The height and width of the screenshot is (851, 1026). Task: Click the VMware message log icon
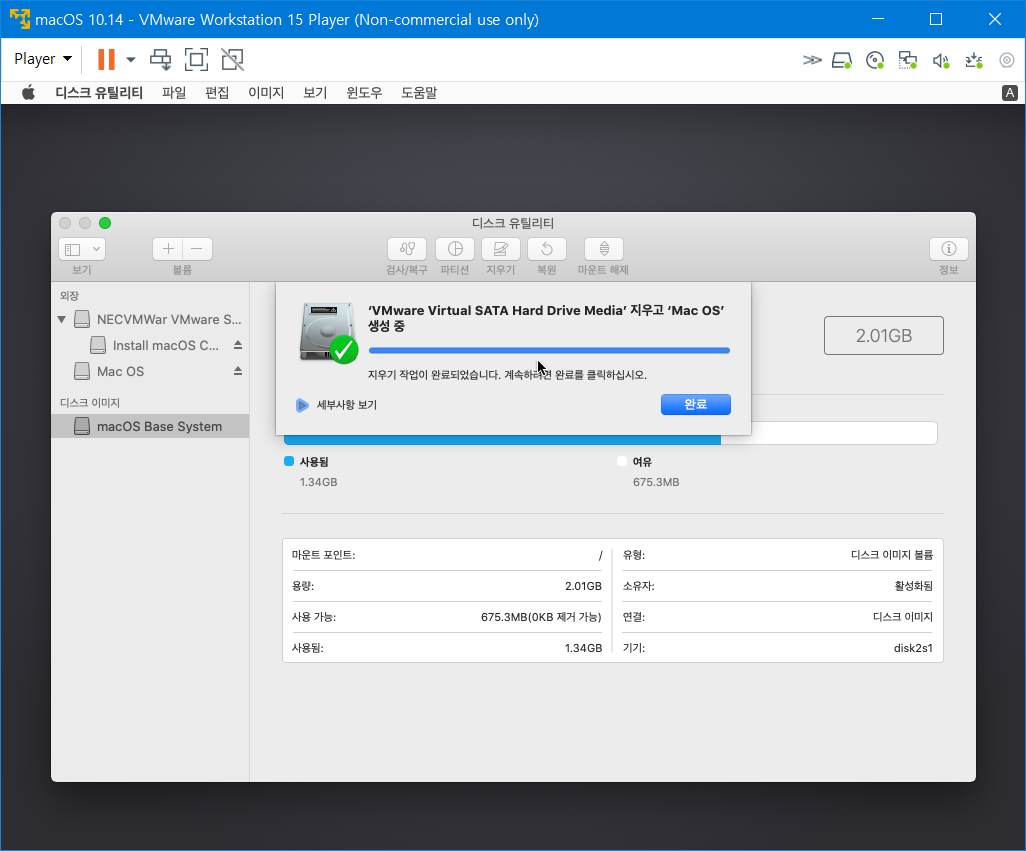tap(1006, 60)
